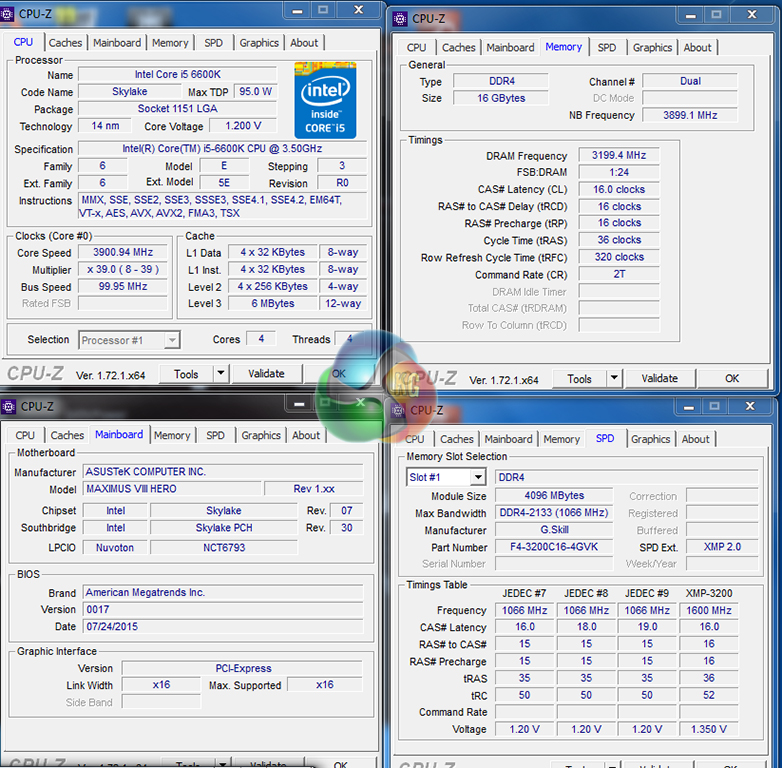Click the CPU-Z icon in the SPD window title bar
This screenshot has width=782, height=768.
pos(400,410)
